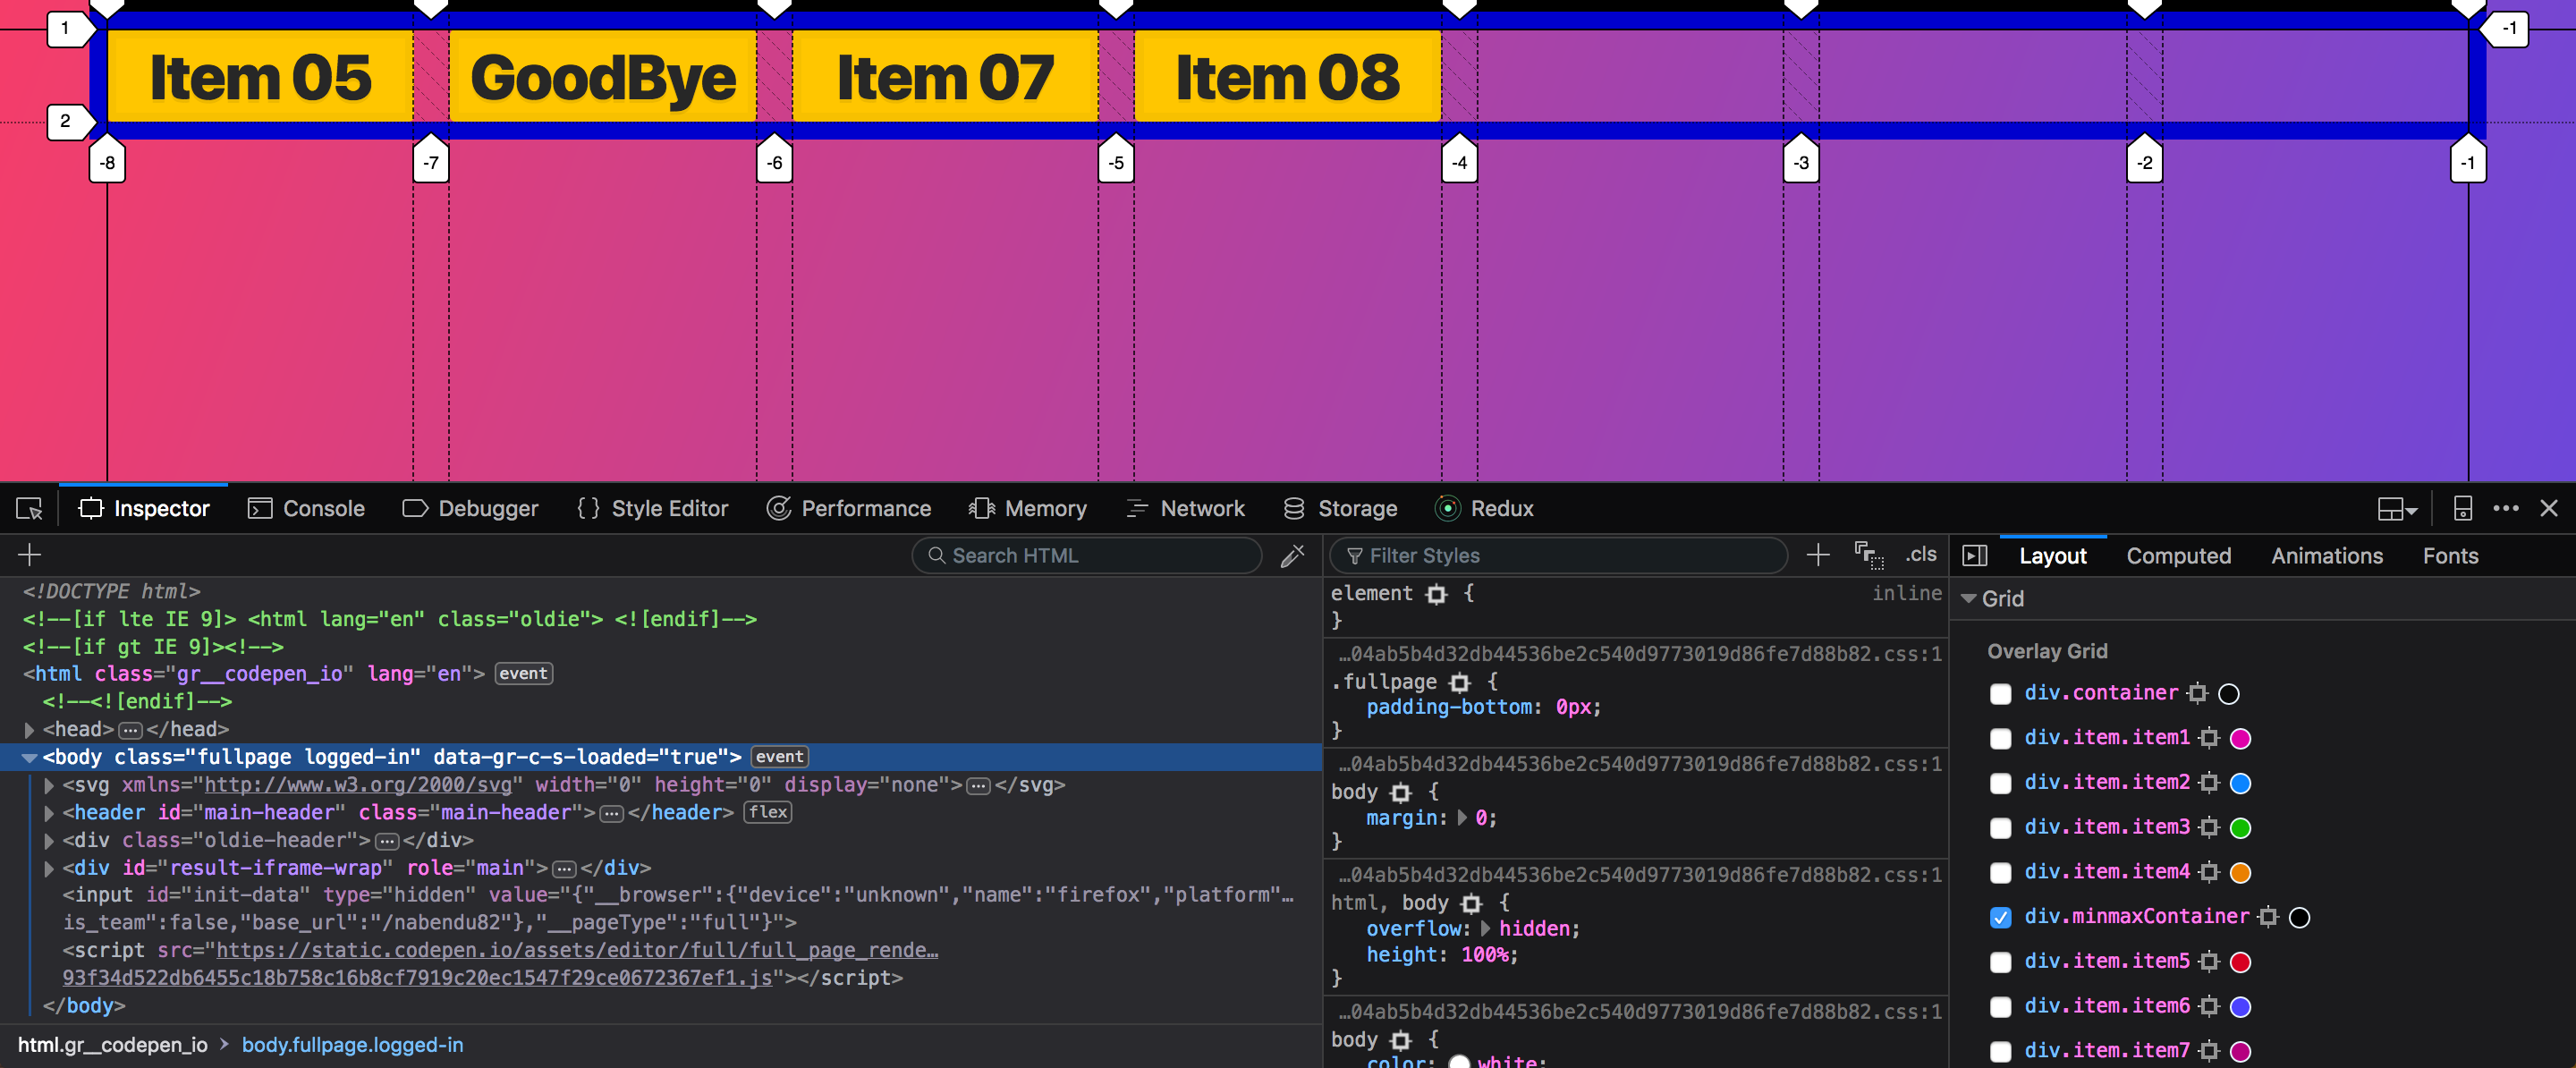Viewport: 2576px width, 1068px height.
Task: Enable grid overlay for div.item.item7
Action: click(2000, 1052)
